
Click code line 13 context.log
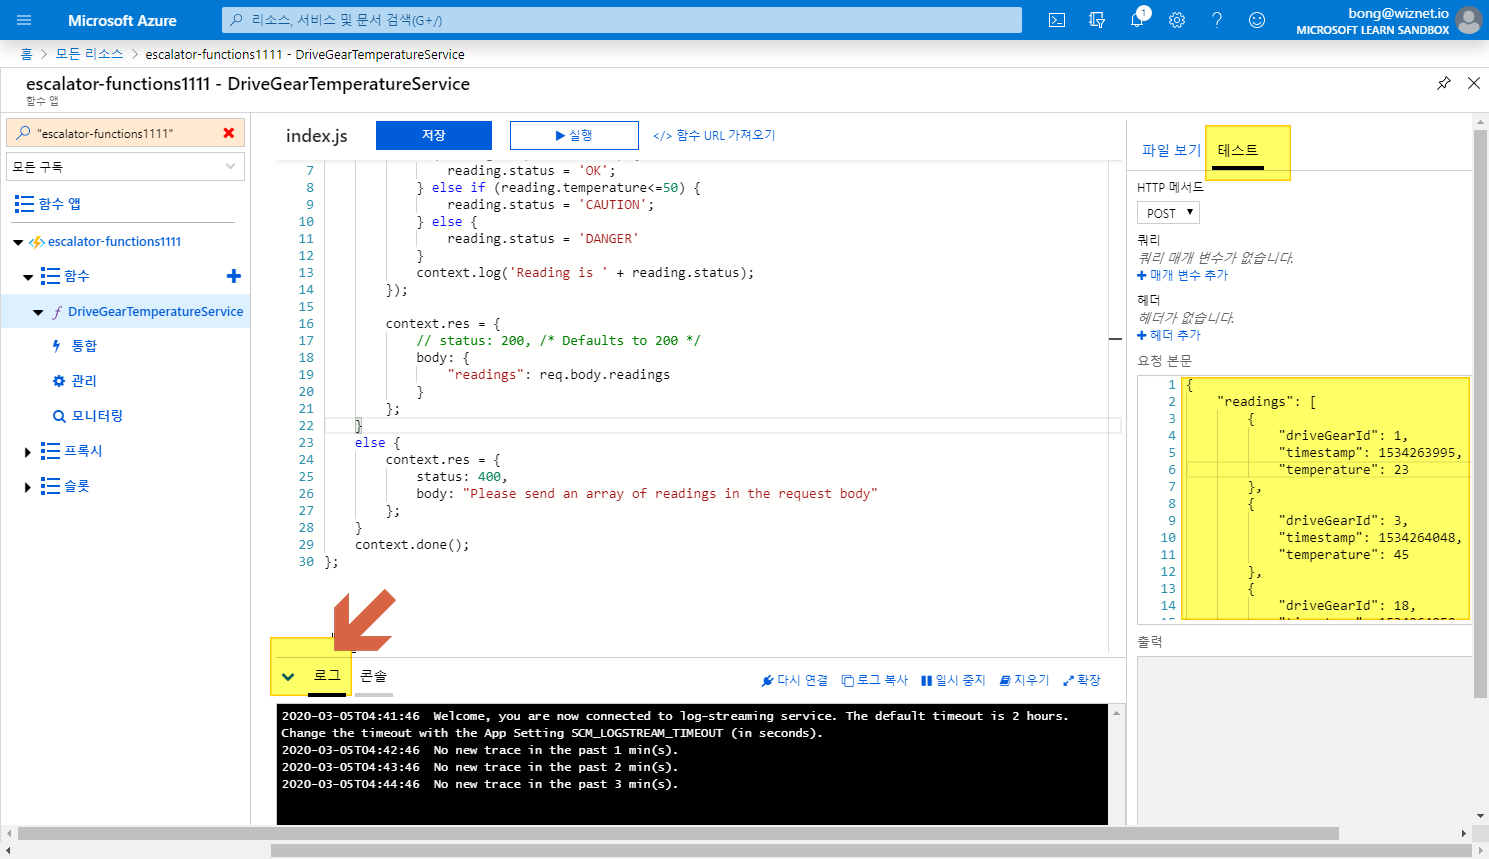pos(585,273)
